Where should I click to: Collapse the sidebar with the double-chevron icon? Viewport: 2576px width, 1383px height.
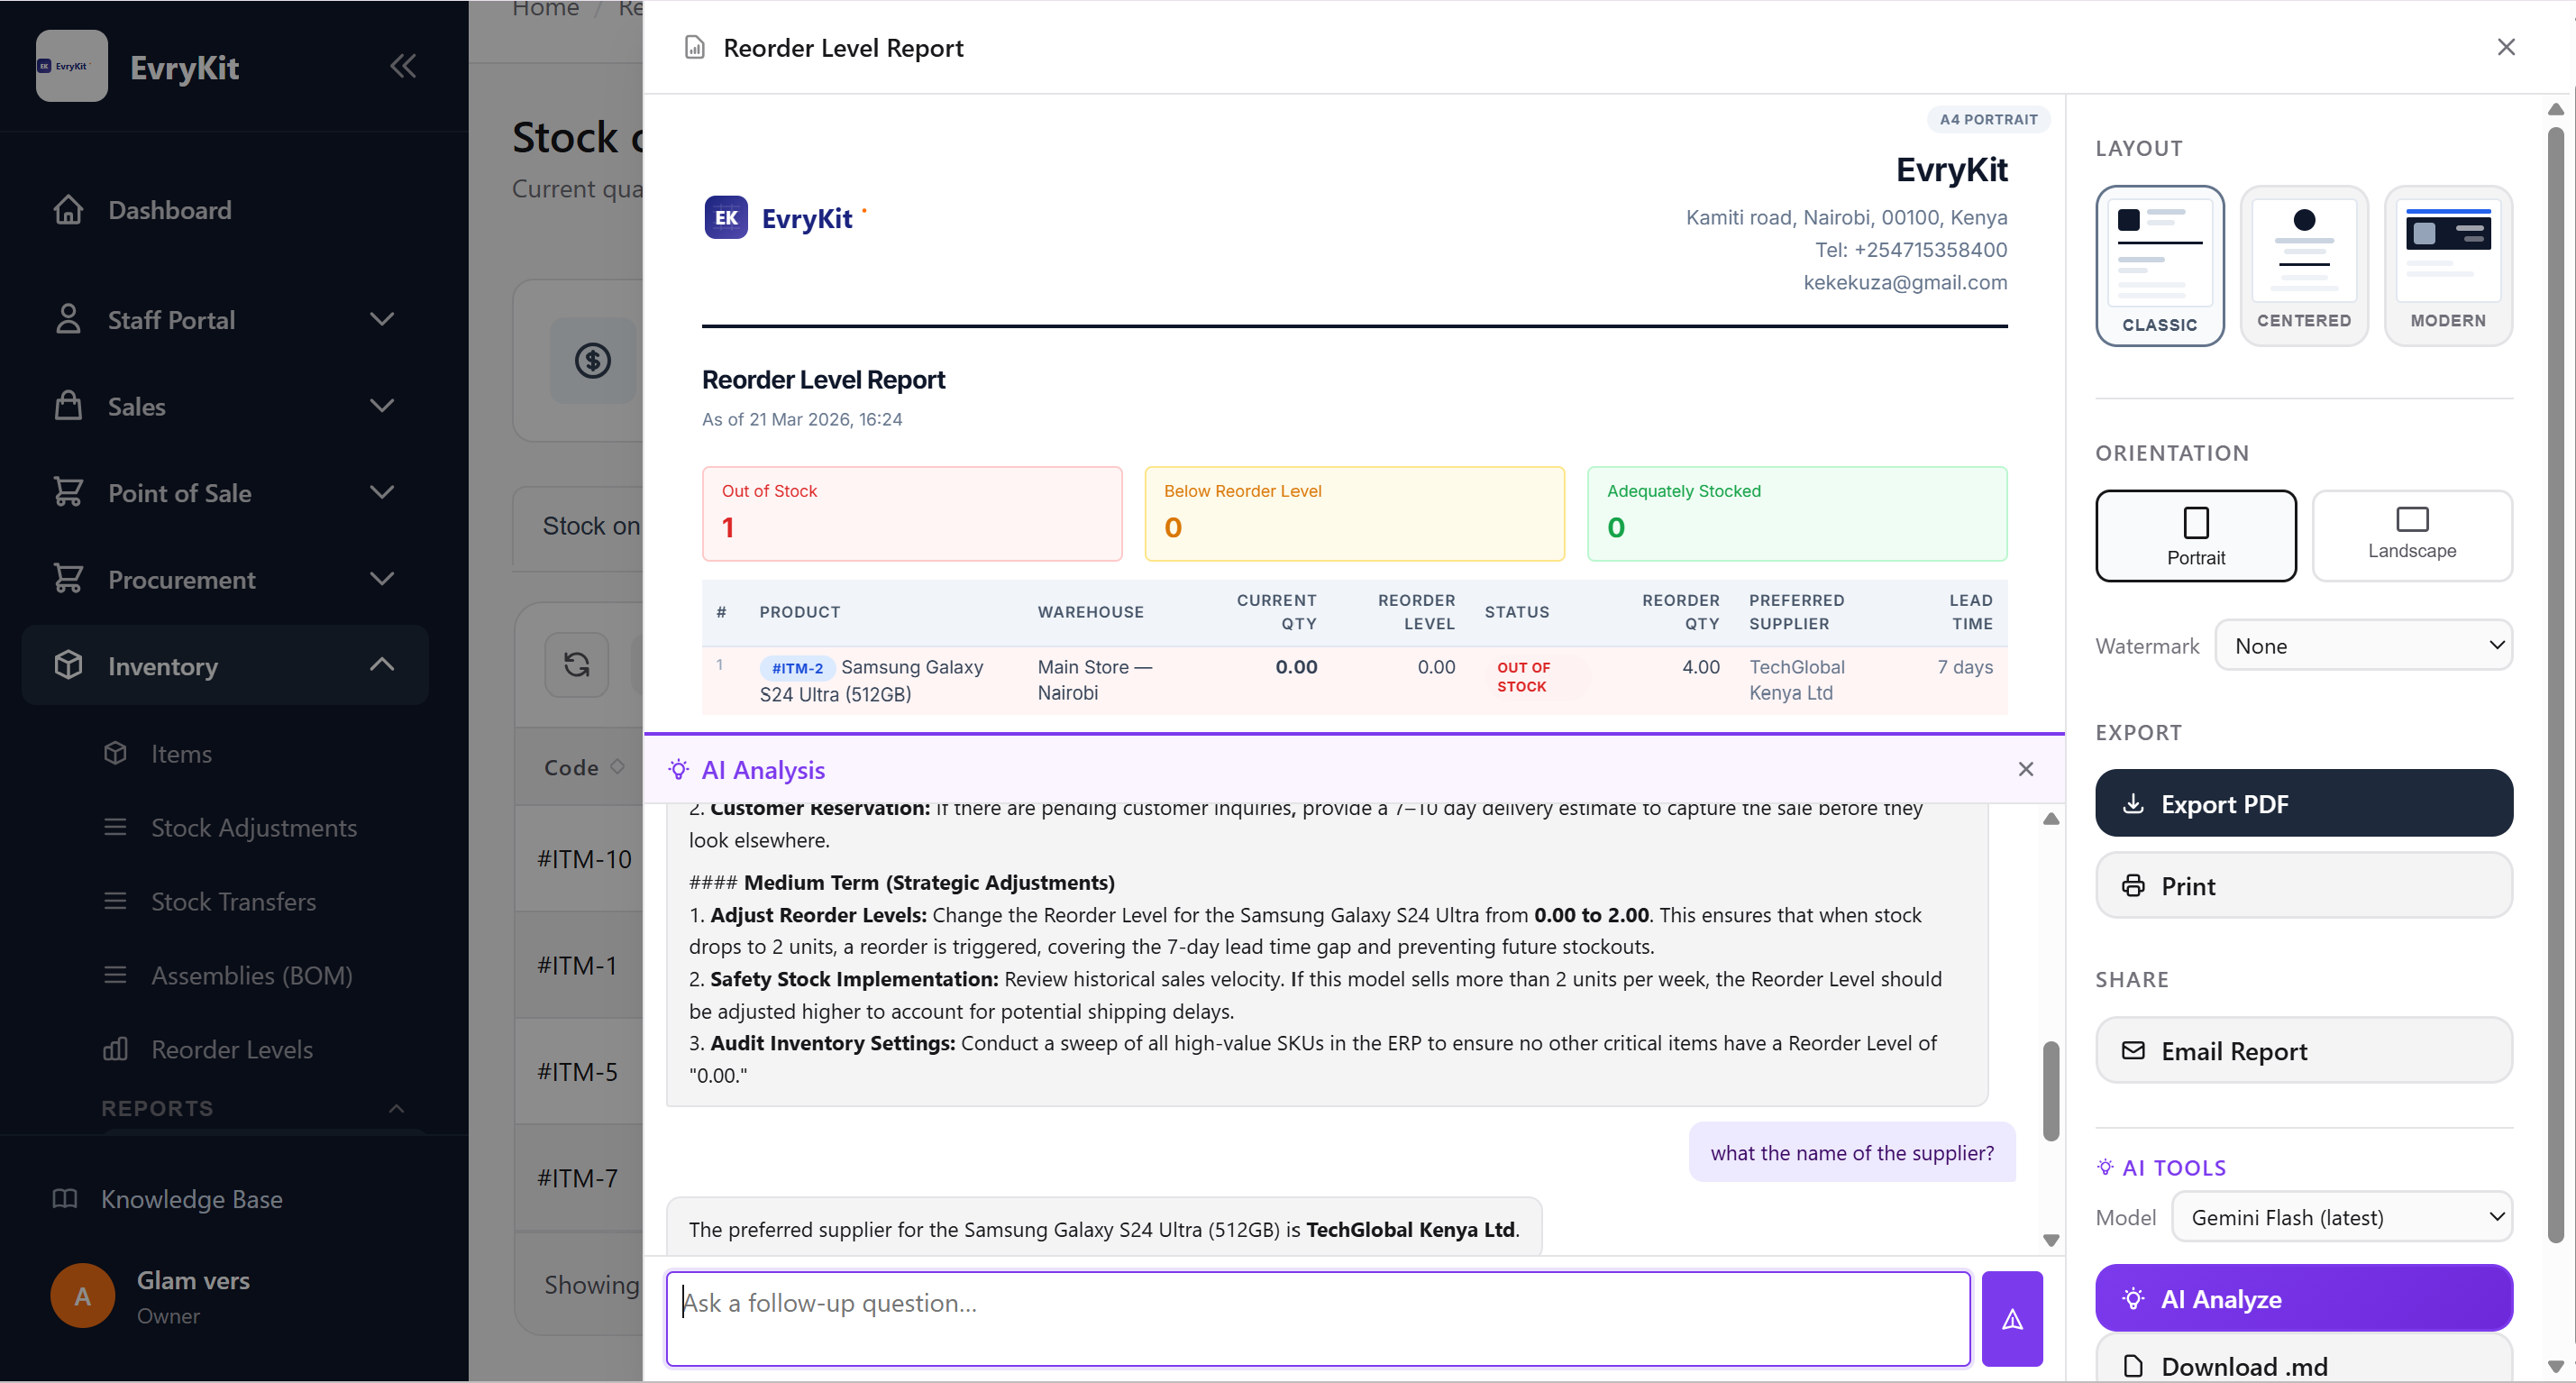click(x=403, y=66)
